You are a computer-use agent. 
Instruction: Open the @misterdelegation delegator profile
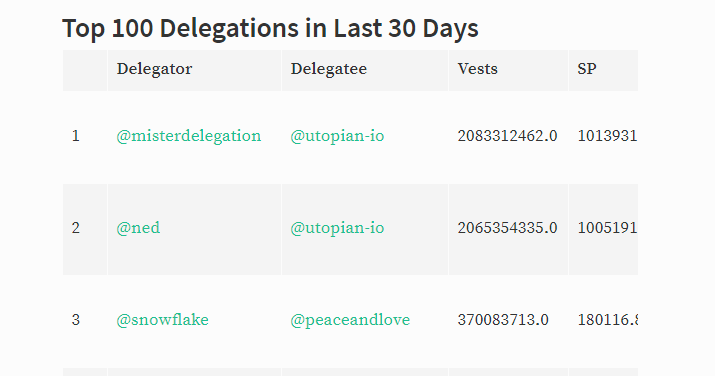coord(189,136)
